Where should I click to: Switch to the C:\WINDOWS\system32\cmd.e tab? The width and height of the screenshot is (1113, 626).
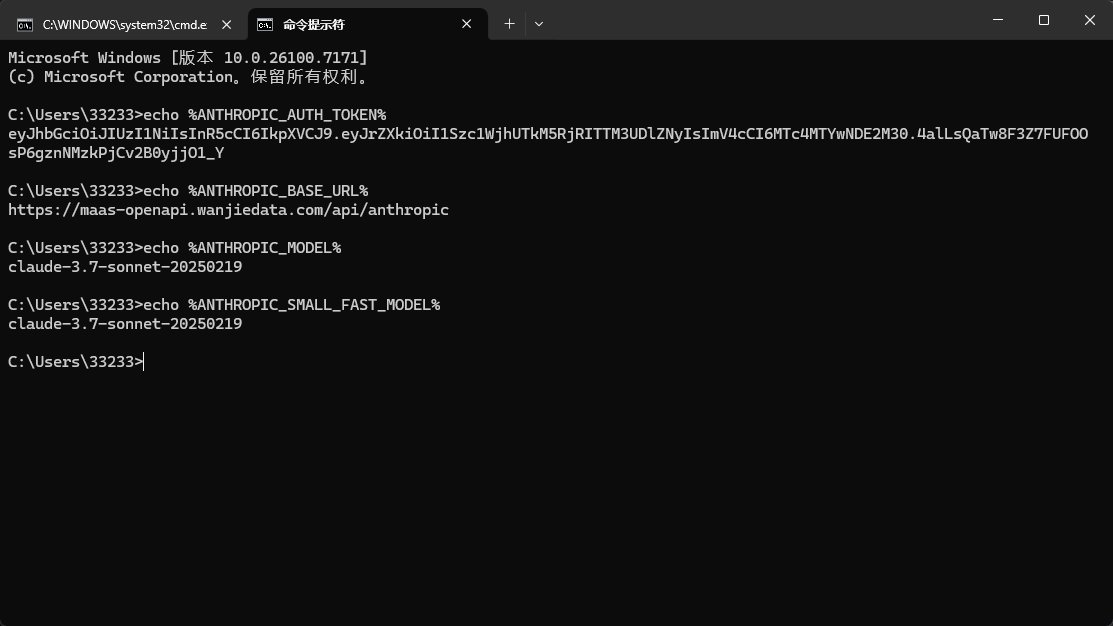tap(124, 25)
